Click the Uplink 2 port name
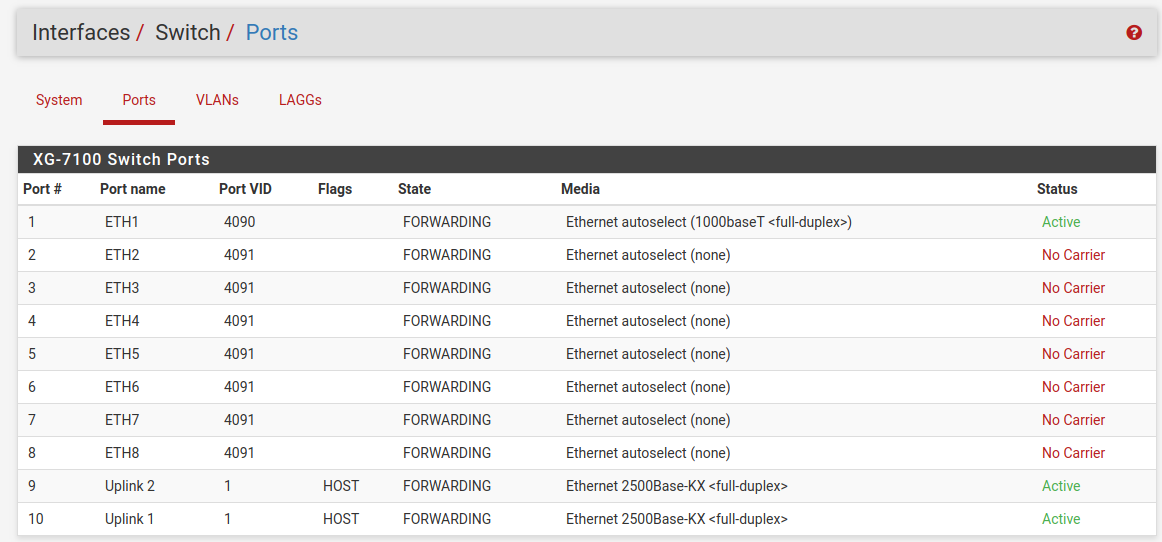1162x542 pixels. click(x=130, y=486)
